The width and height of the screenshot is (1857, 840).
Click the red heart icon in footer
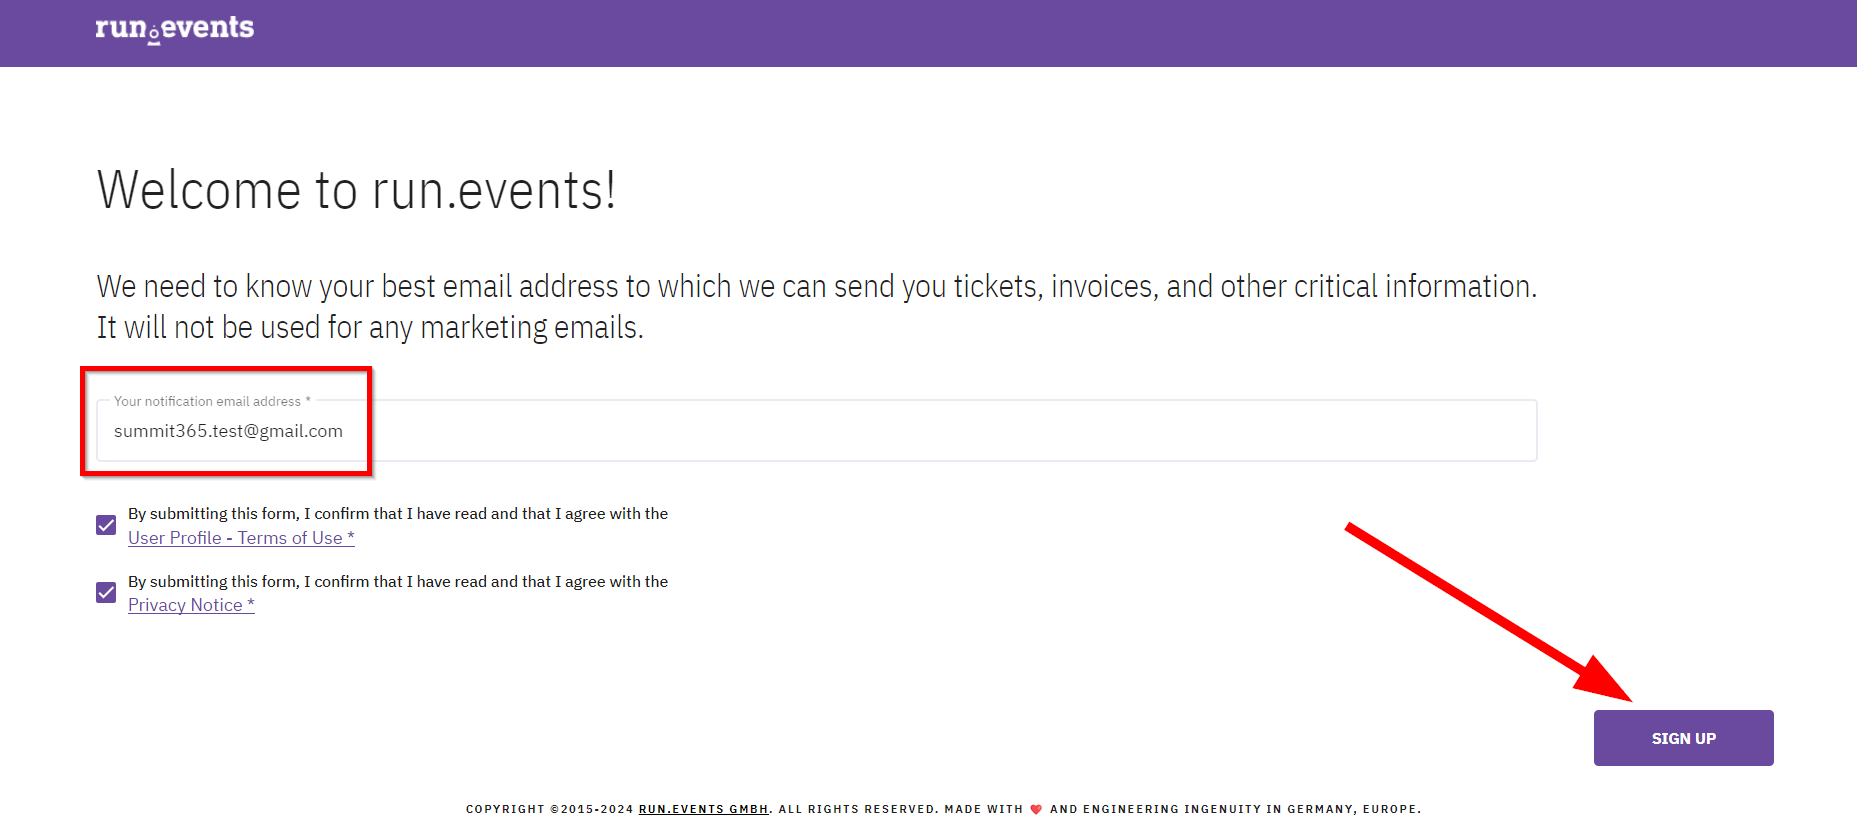point(1036,809)
